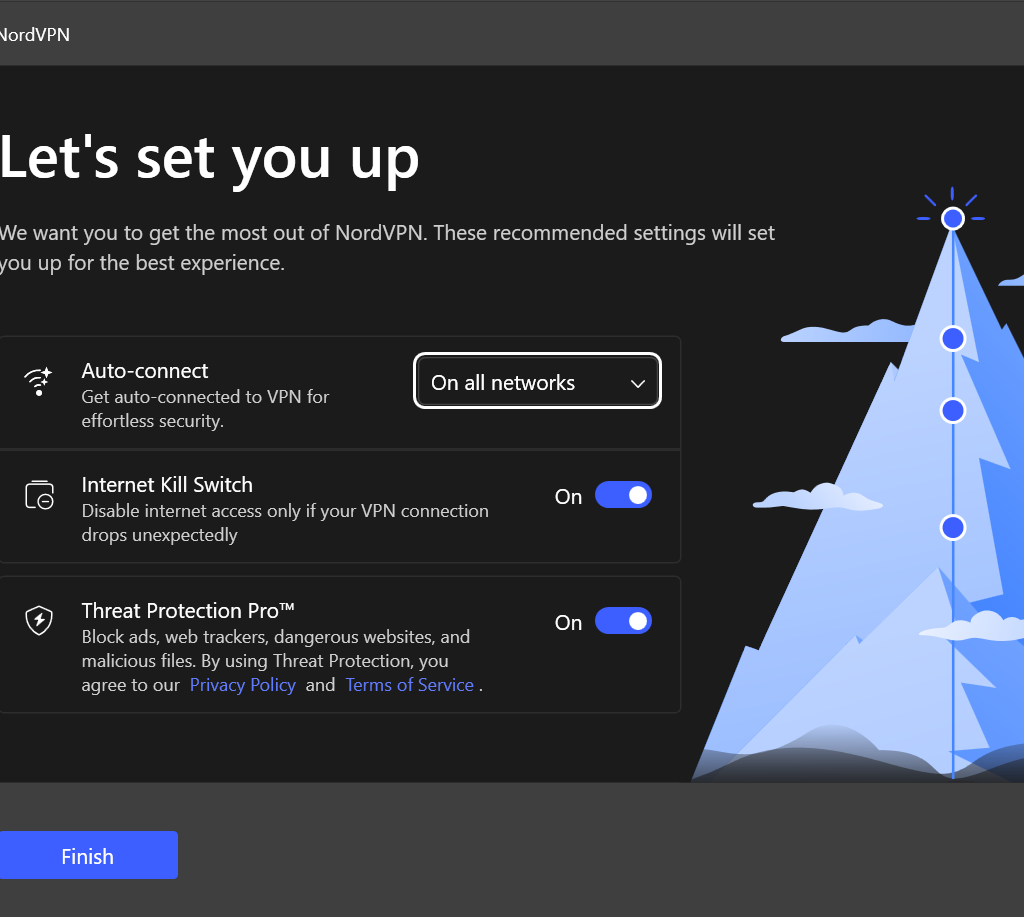1024x917 pixels.
Task: Click the computer with minus sign icon
Action: coord(38,495)
